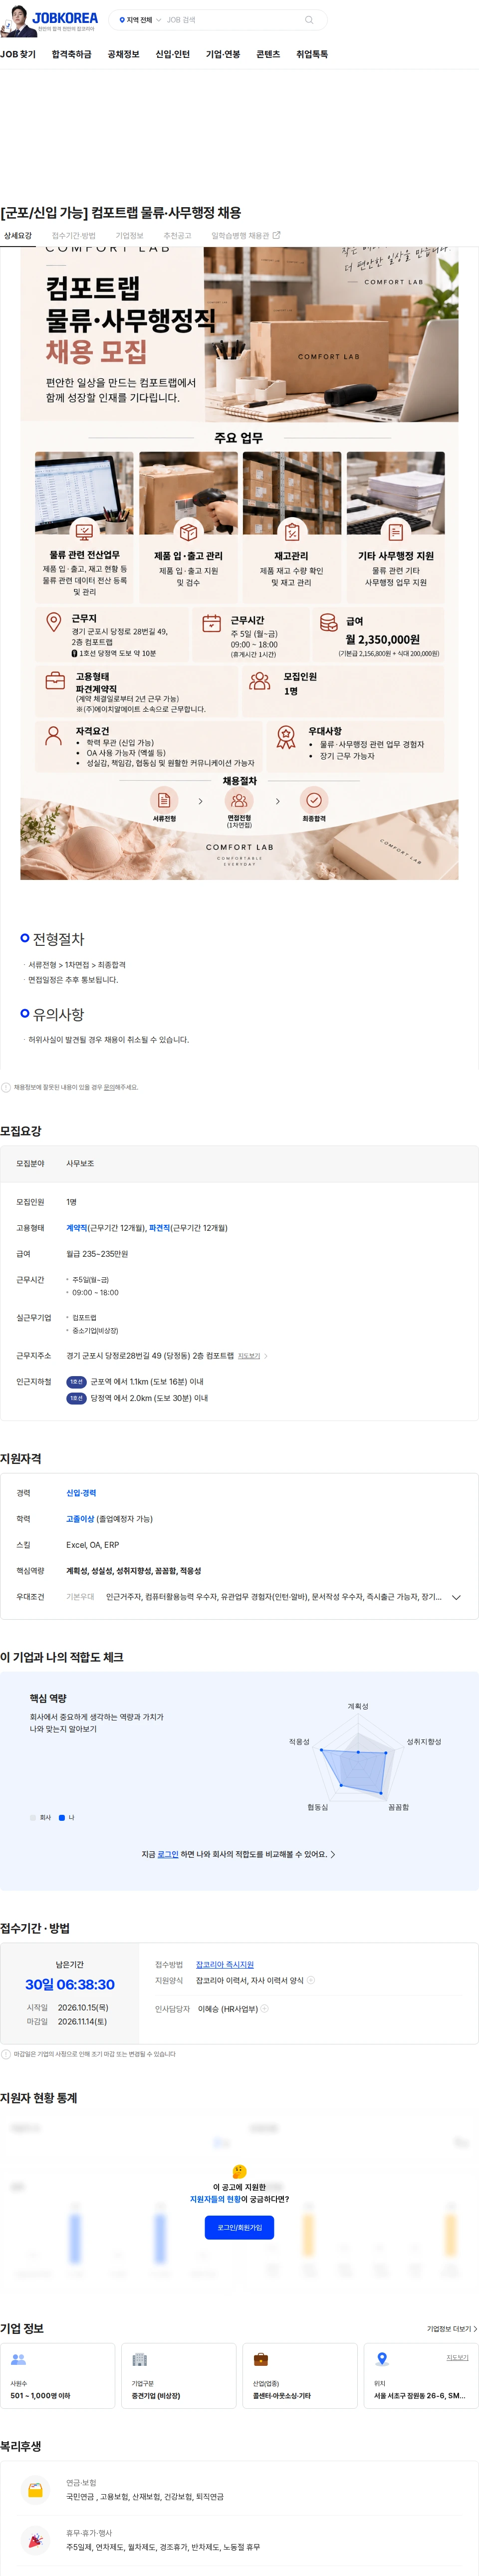Open the 합격축하금 menu
Viewport: 479px width, 2576px height.
tap(71, 54)
